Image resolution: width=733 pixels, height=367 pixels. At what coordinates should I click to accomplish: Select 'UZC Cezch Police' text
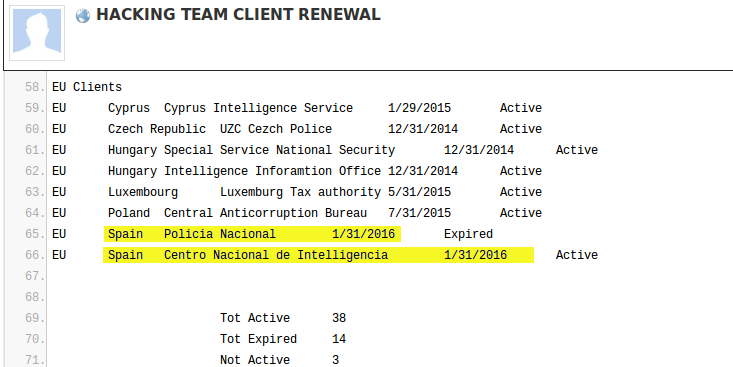click(x=276, y=129)
